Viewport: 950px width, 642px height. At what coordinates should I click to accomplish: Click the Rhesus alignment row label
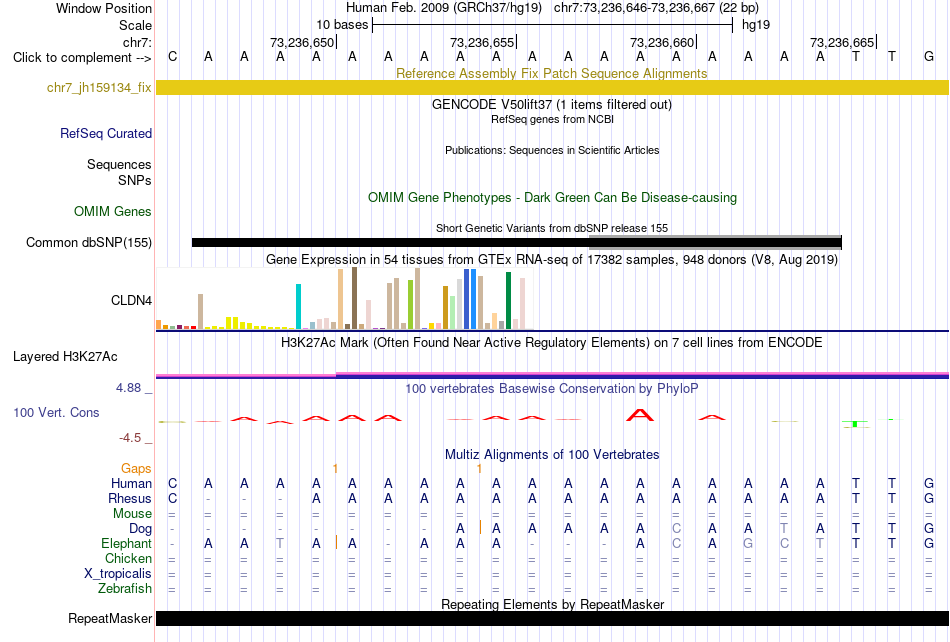(130, 498)
